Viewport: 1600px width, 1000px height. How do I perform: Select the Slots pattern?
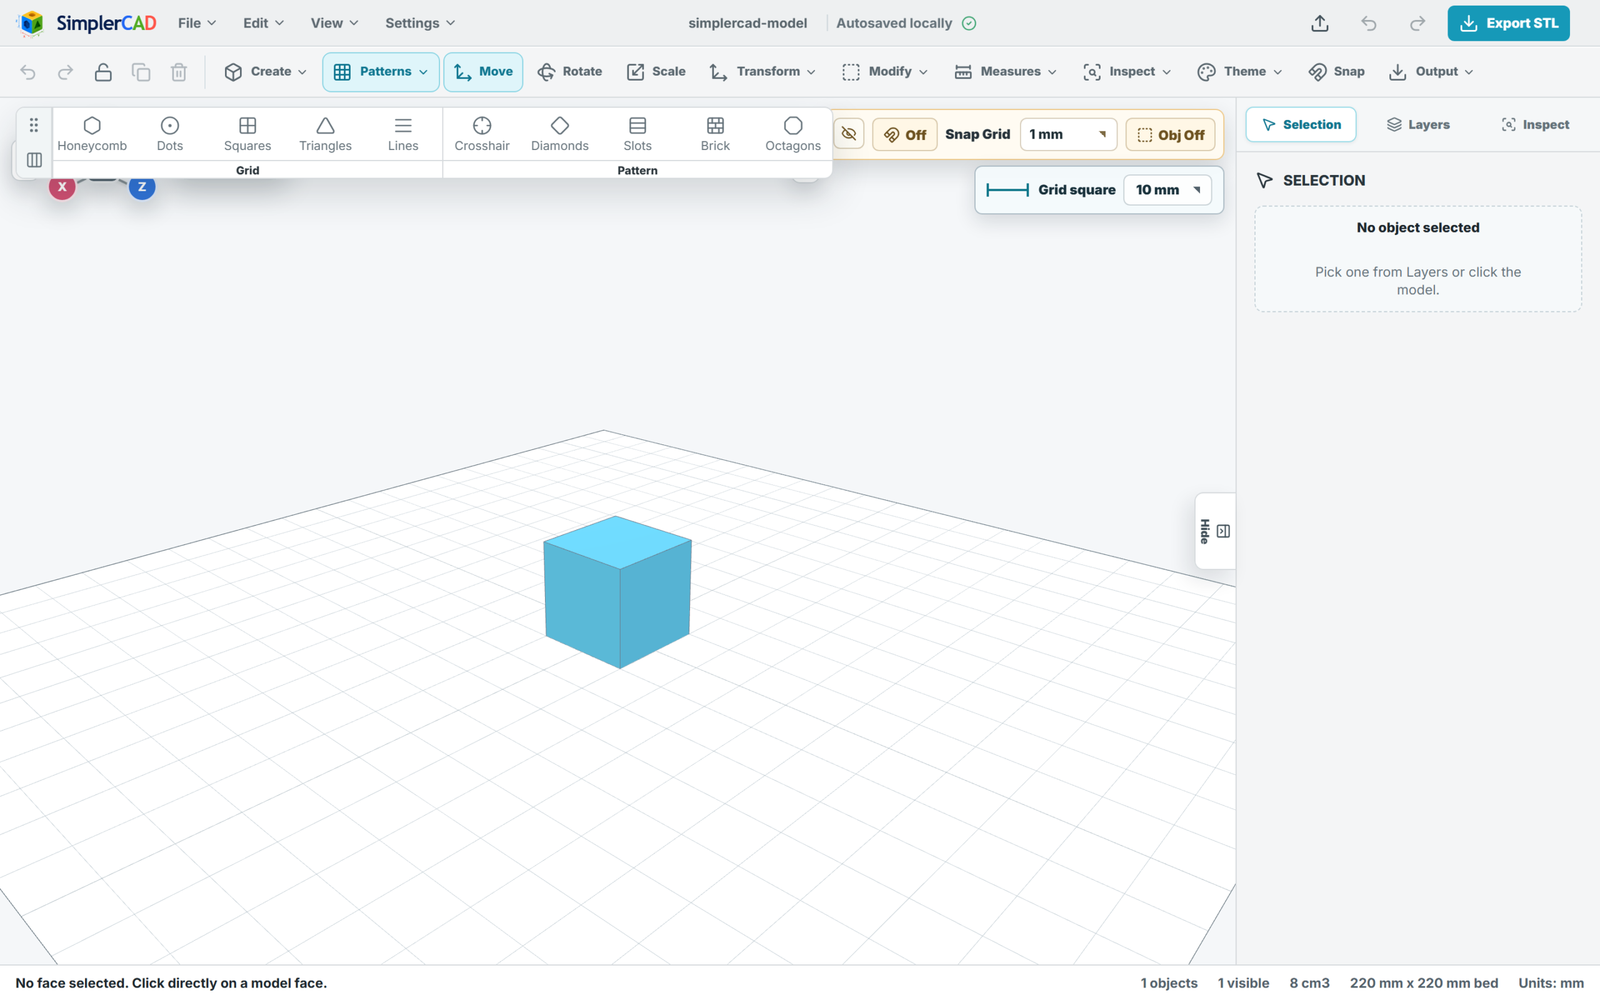[638, 134]
